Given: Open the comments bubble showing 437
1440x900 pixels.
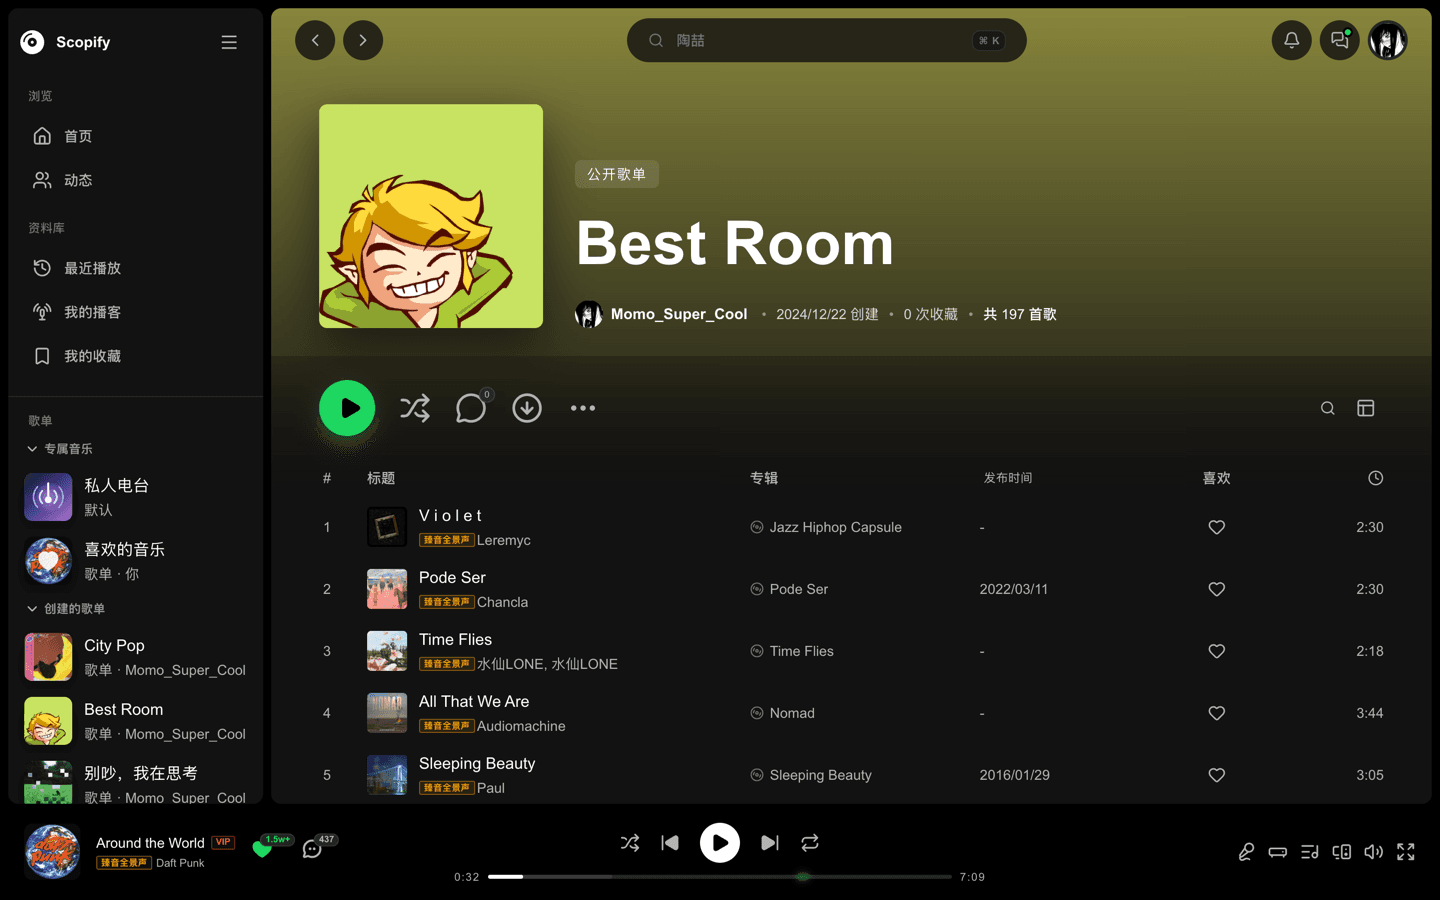Looking at the screenshot, I should point(314,848).
